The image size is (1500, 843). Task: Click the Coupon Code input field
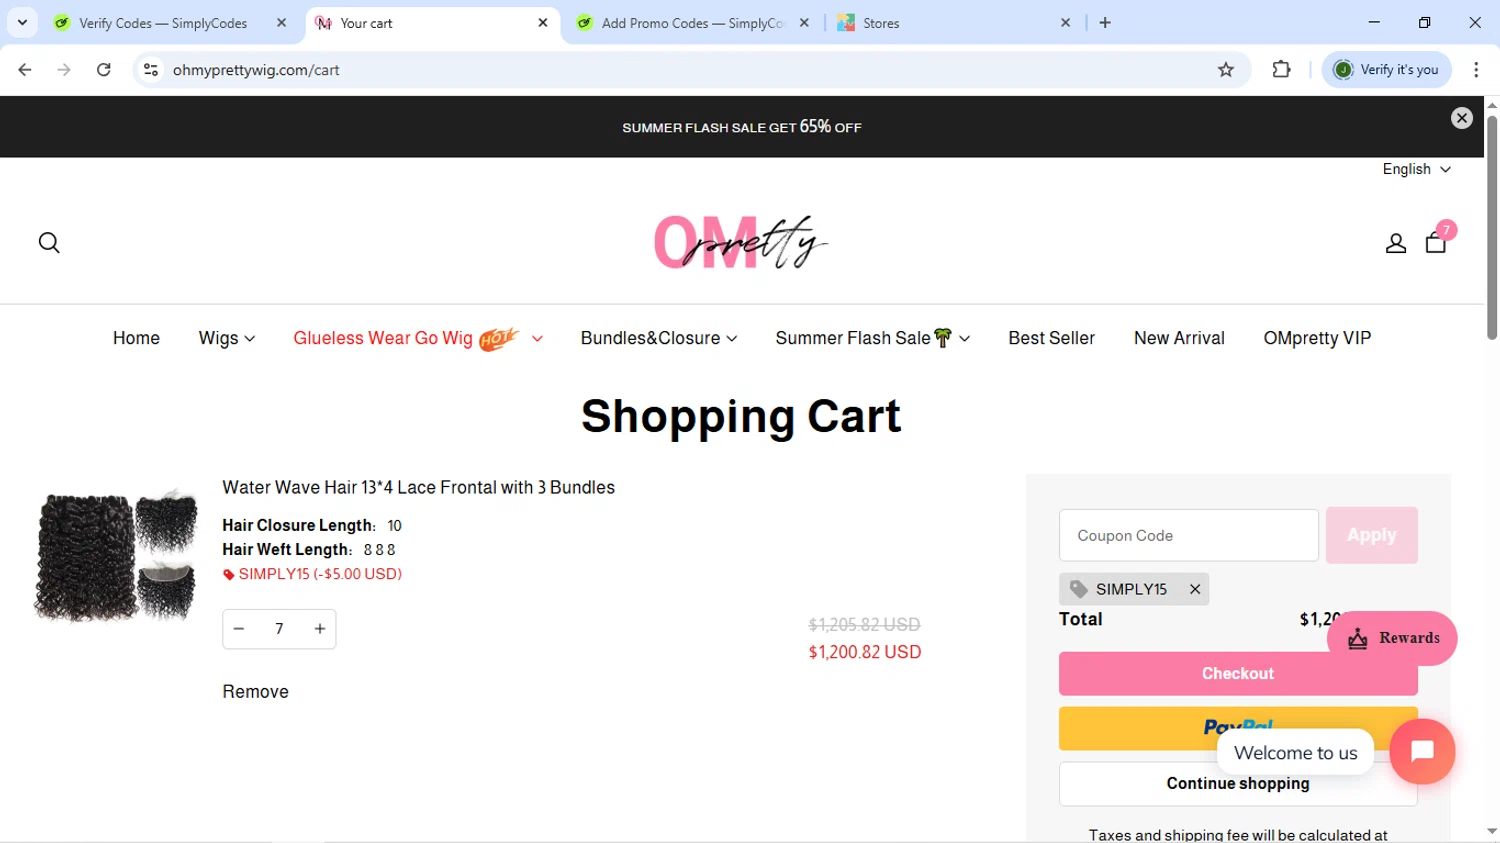point(1189,536)
